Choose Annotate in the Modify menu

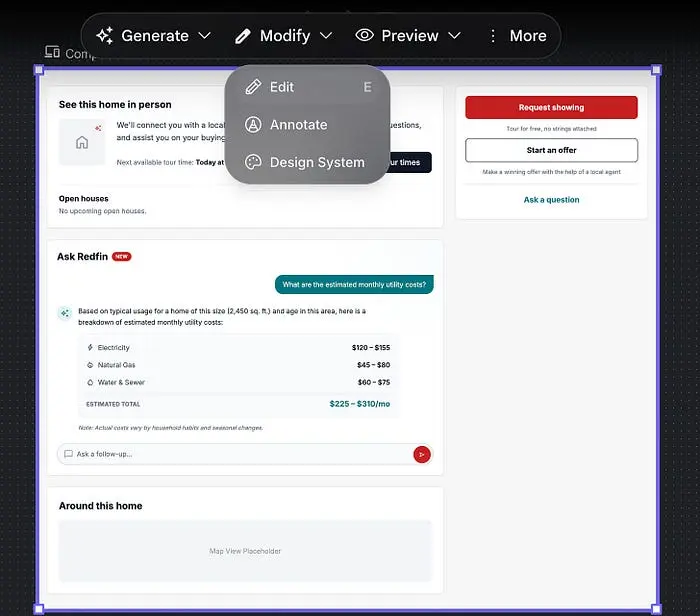[298, 125]
